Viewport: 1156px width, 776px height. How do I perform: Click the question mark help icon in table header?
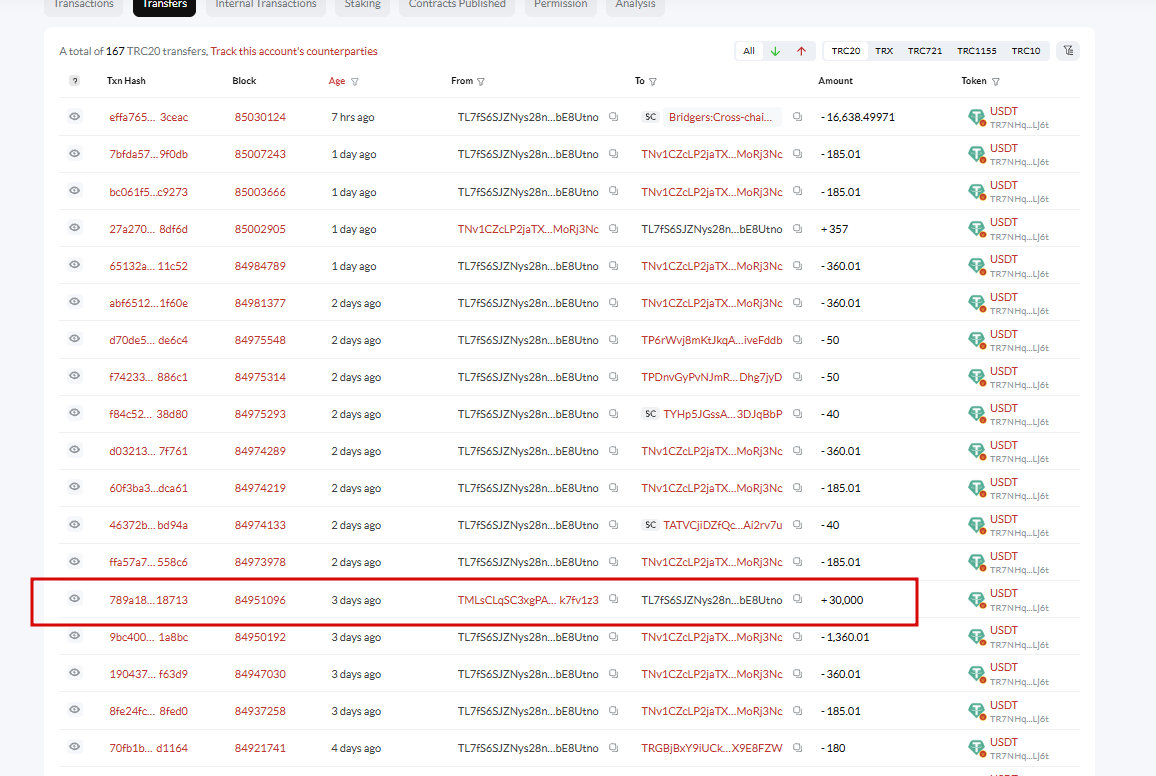point(74,81)
